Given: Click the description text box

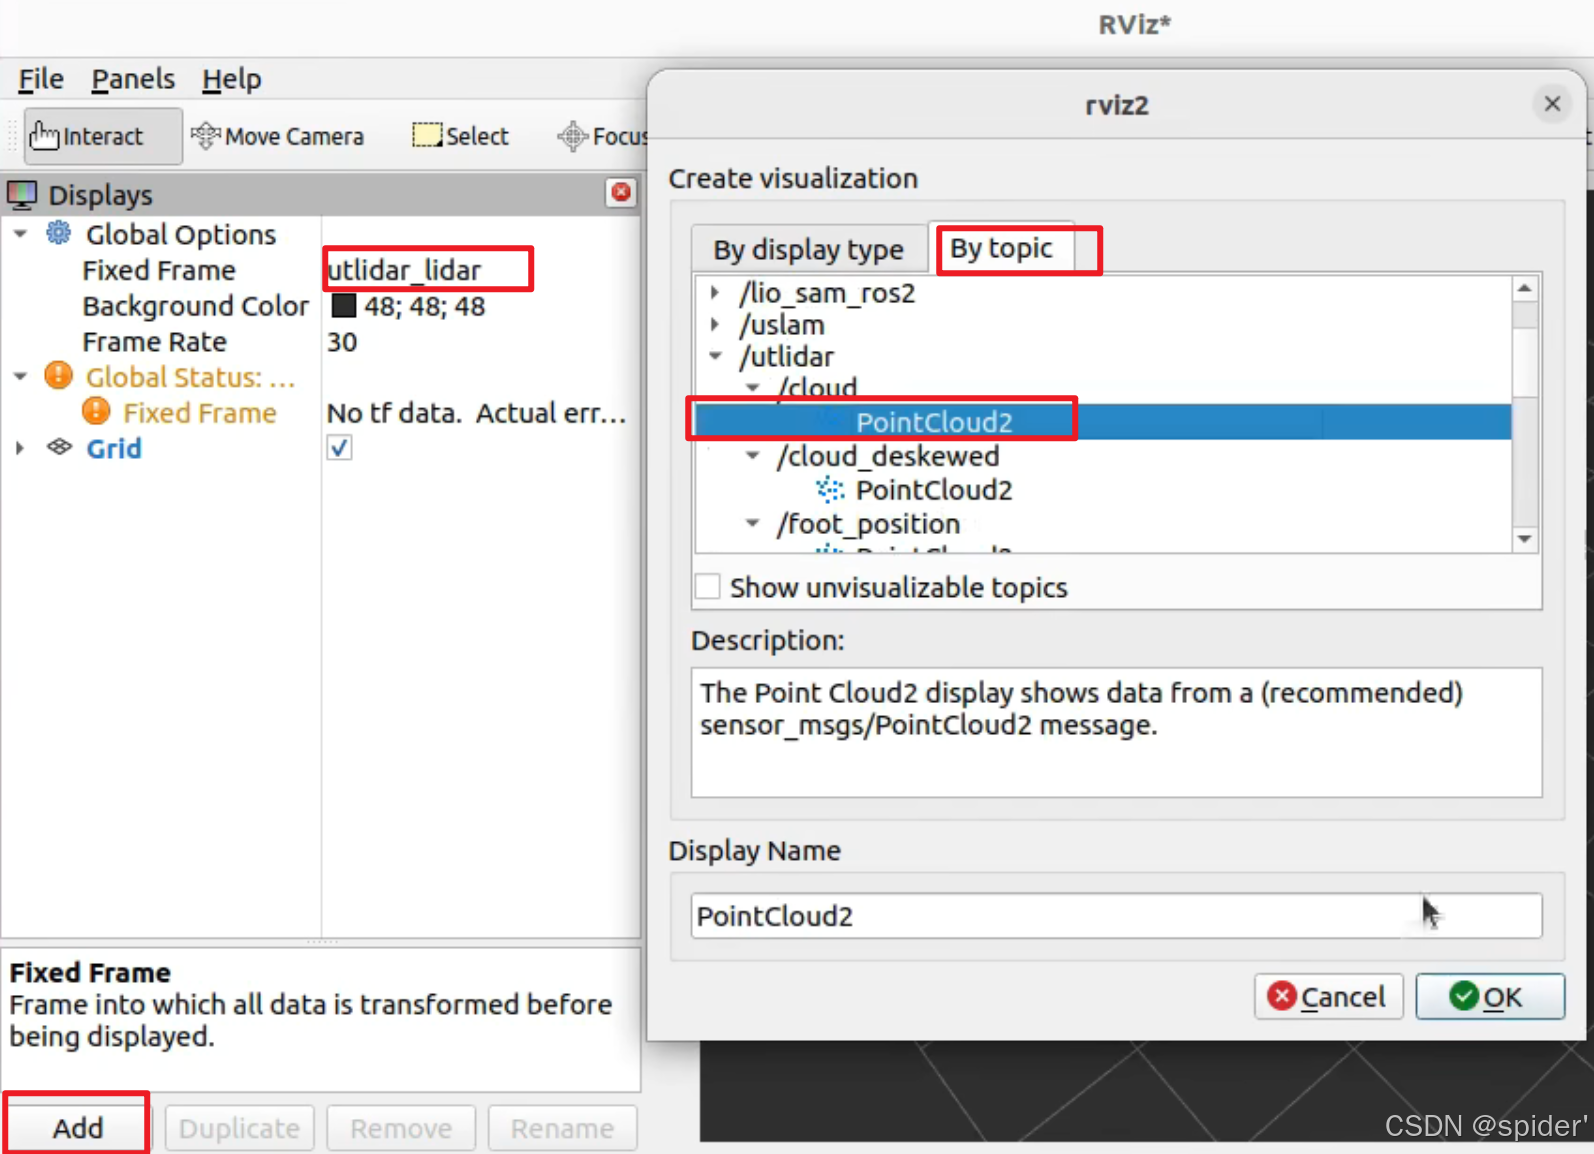Looking at the screenshot, I should (x=1116, y=732).
